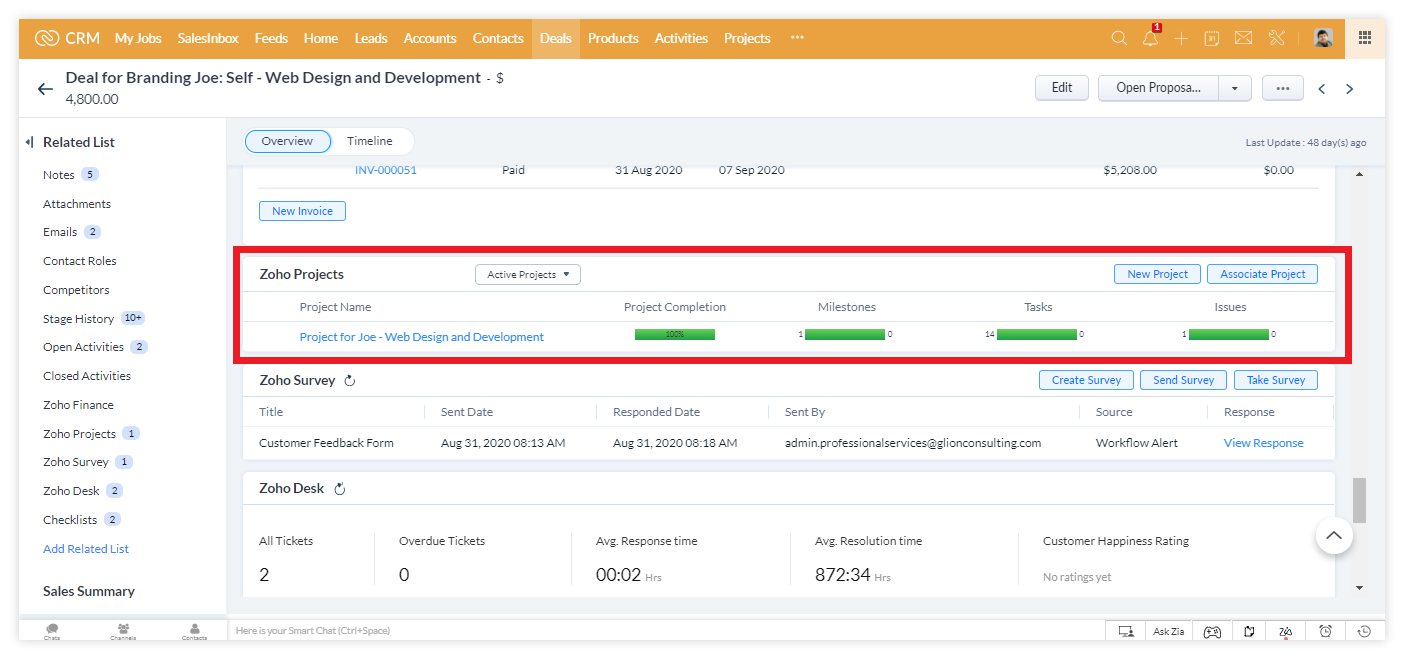Go back using the left arrow

tap(45, 89)
